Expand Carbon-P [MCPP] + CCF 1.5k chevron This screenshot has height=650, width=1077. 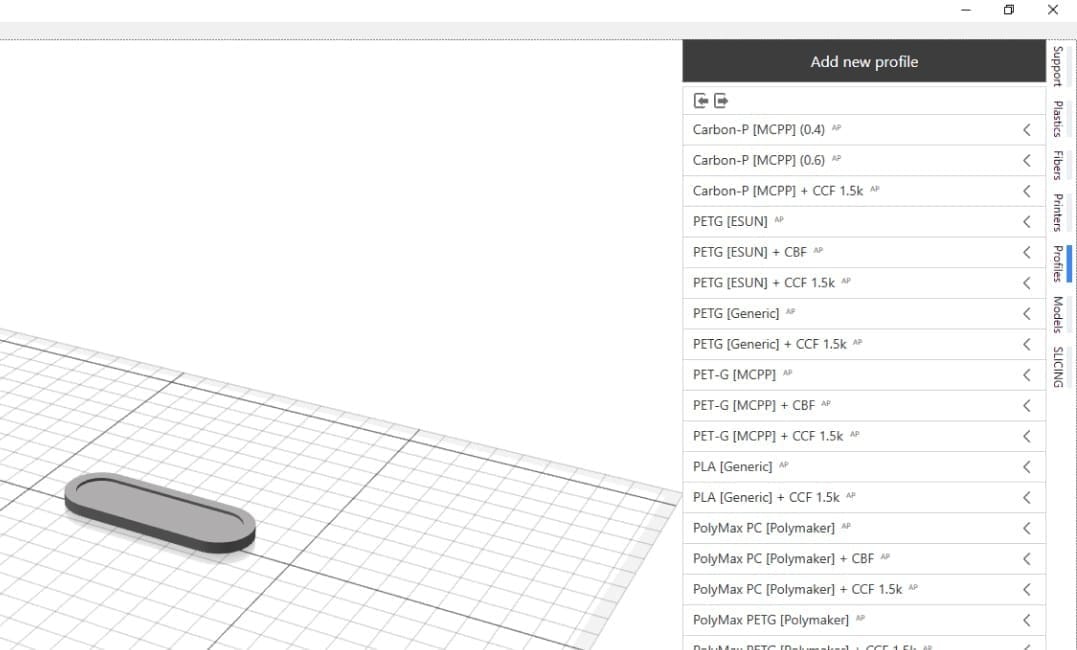pos(1027,191)
